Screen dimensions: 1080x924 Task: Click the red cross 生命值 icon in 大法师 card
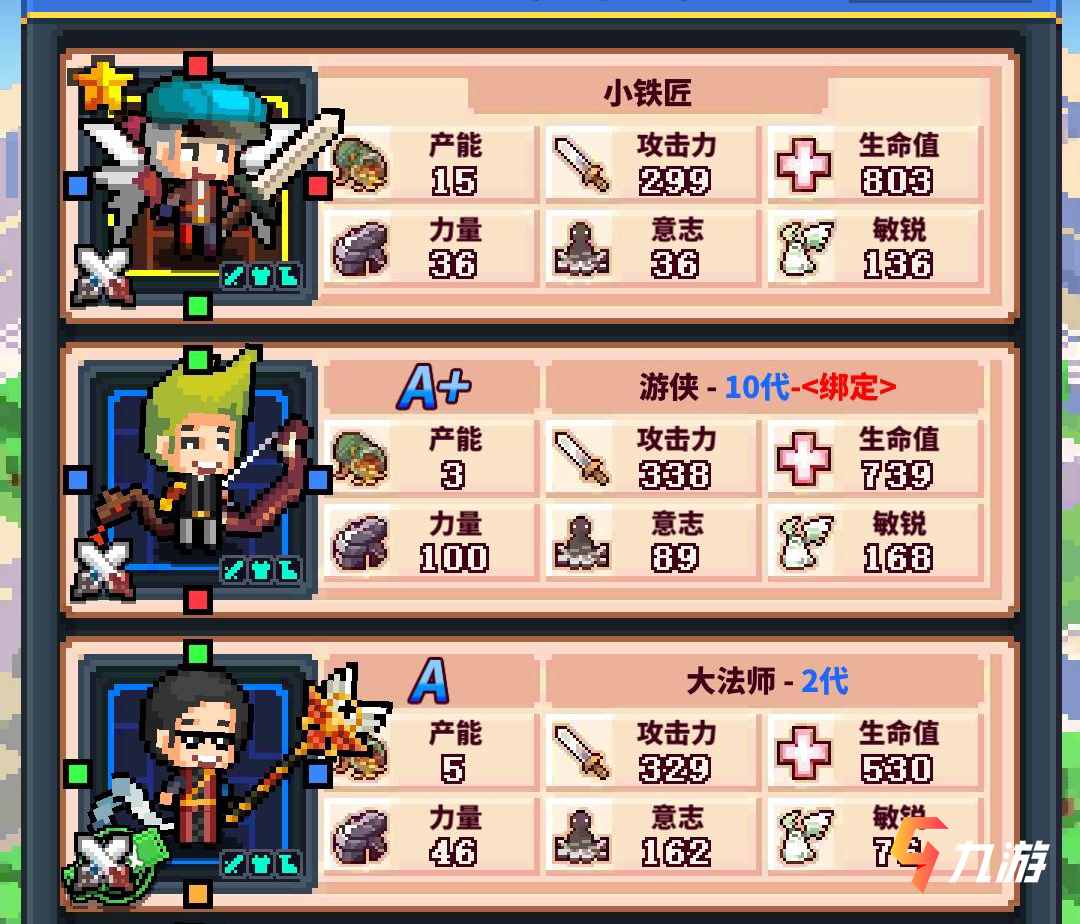pyautogui.click(x=803, y=752)
